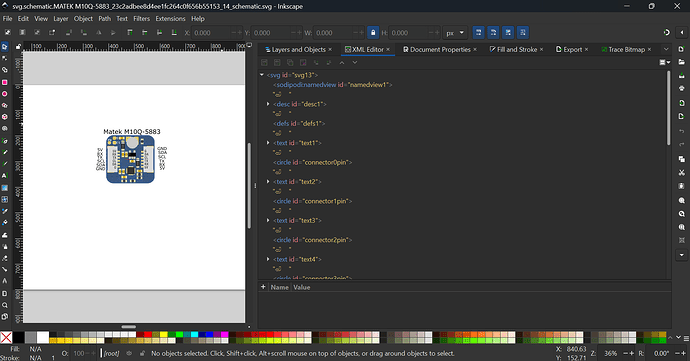This screenshot has height=361, width=690.
Task: Select the Selector arrow tool
Action: tap(4, 47)
